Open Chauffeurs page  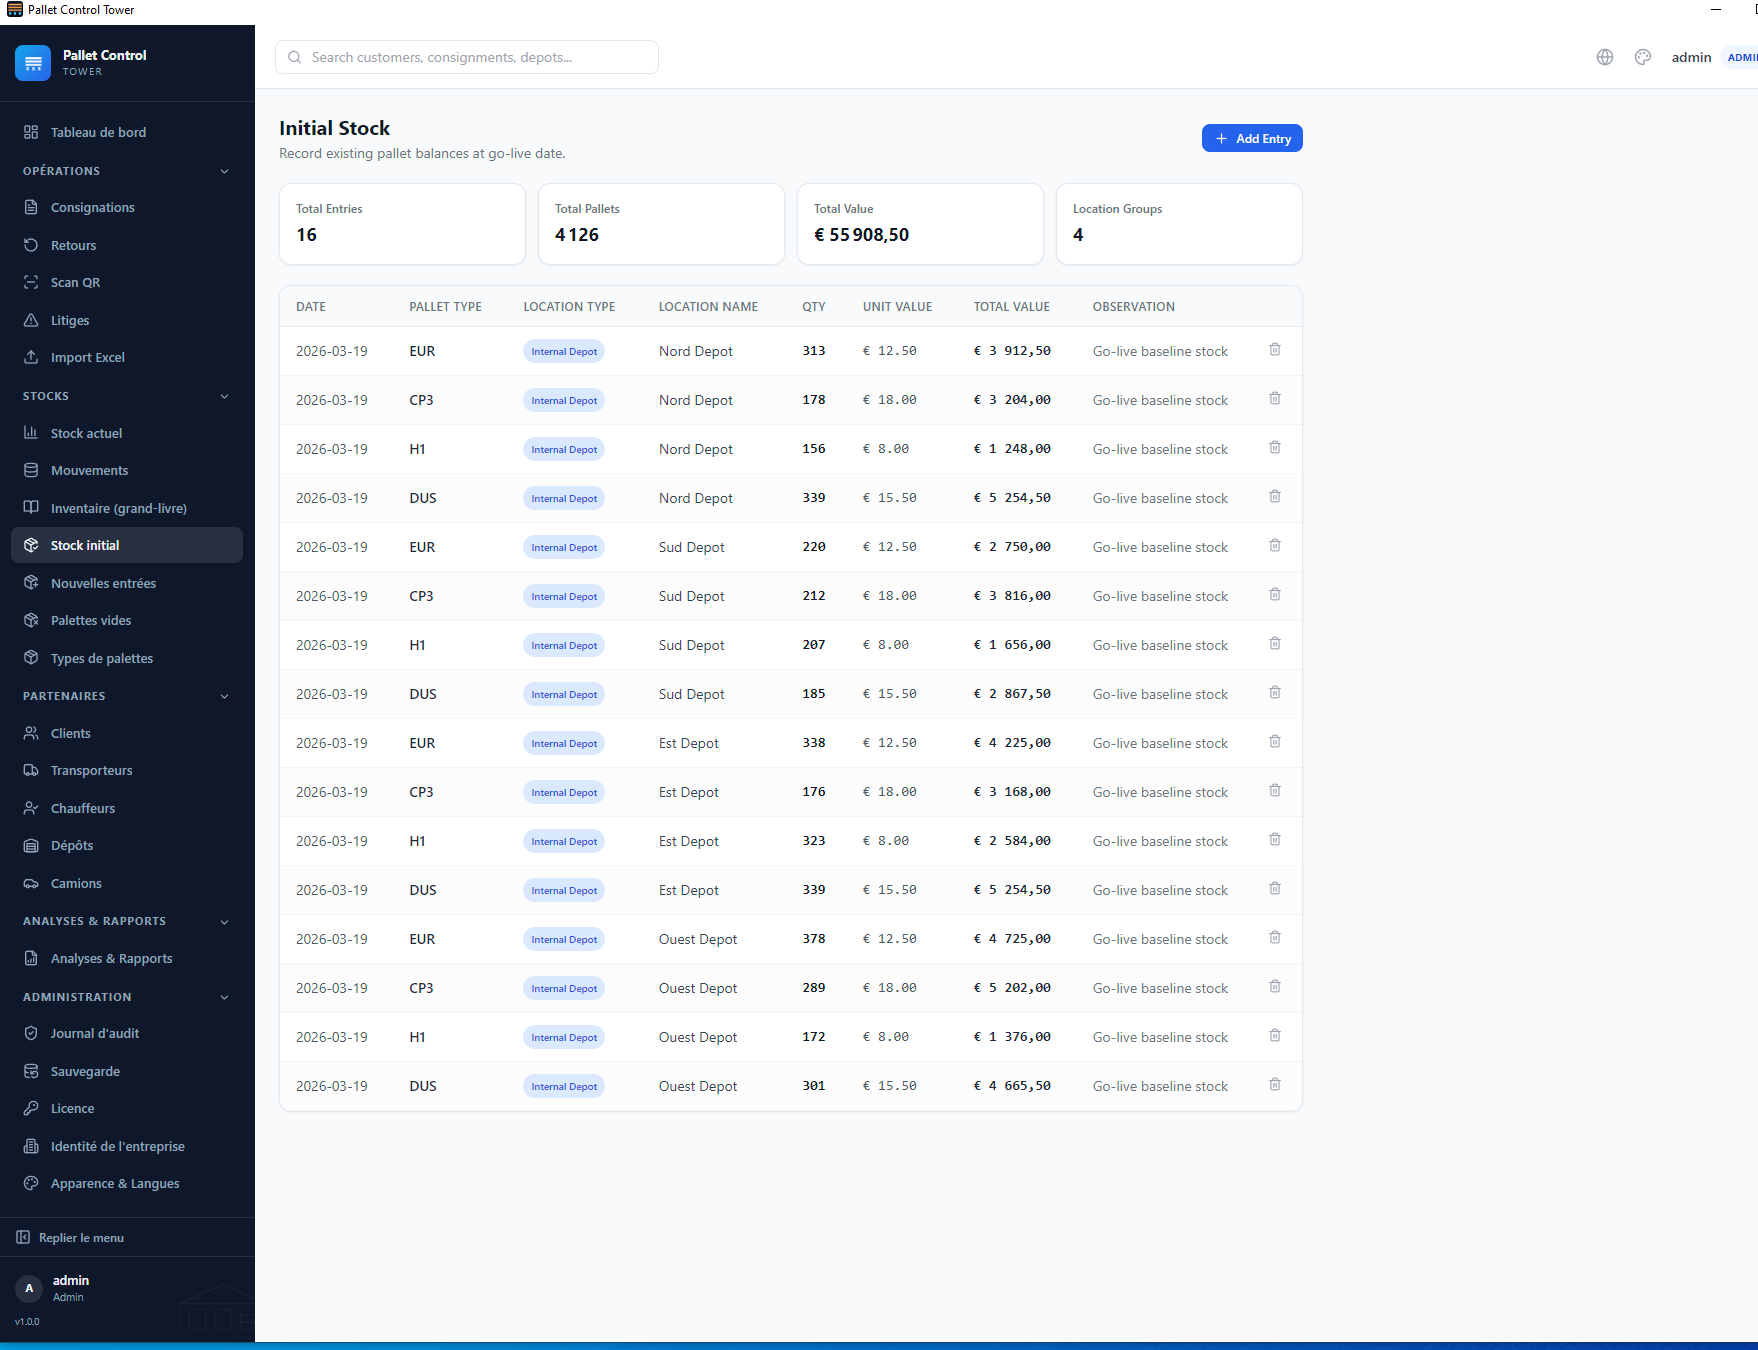click(x=127, y=808)
